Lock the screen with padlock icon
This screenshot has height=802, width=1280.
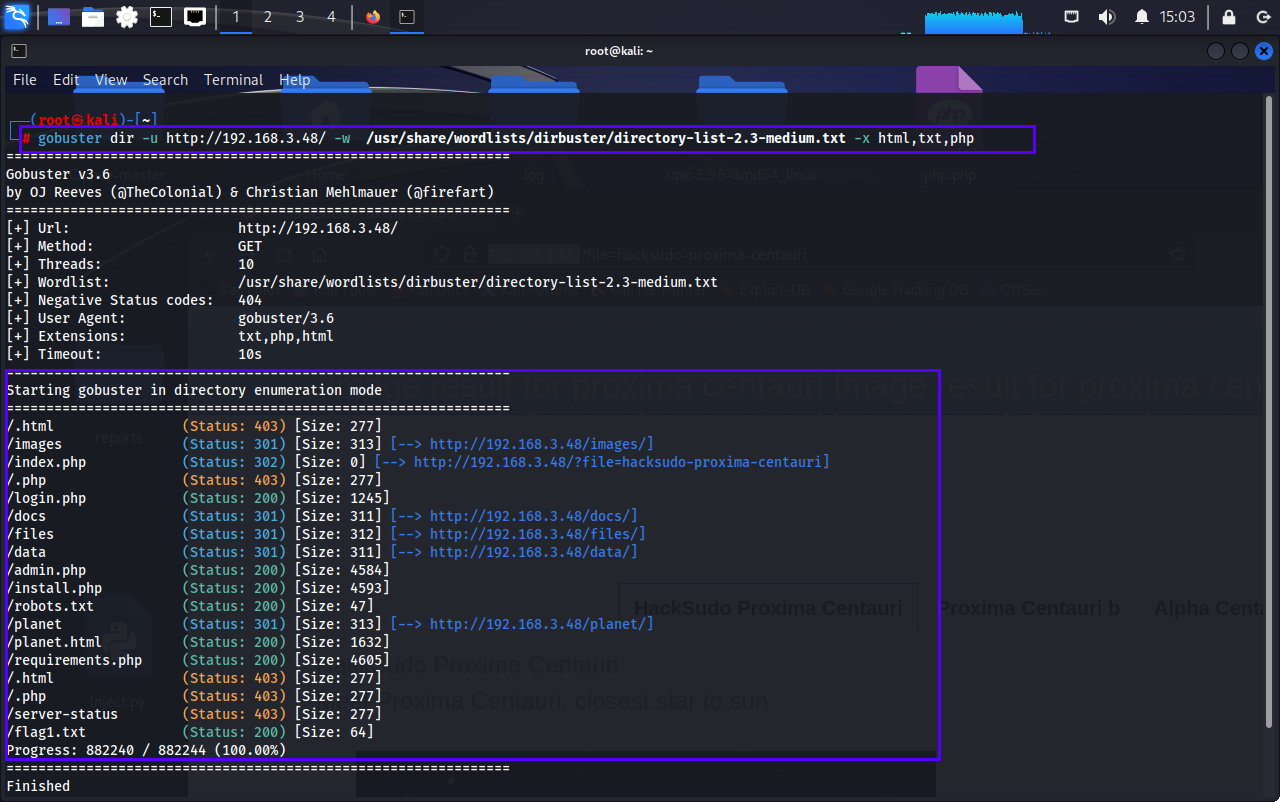click(1230, 17)
